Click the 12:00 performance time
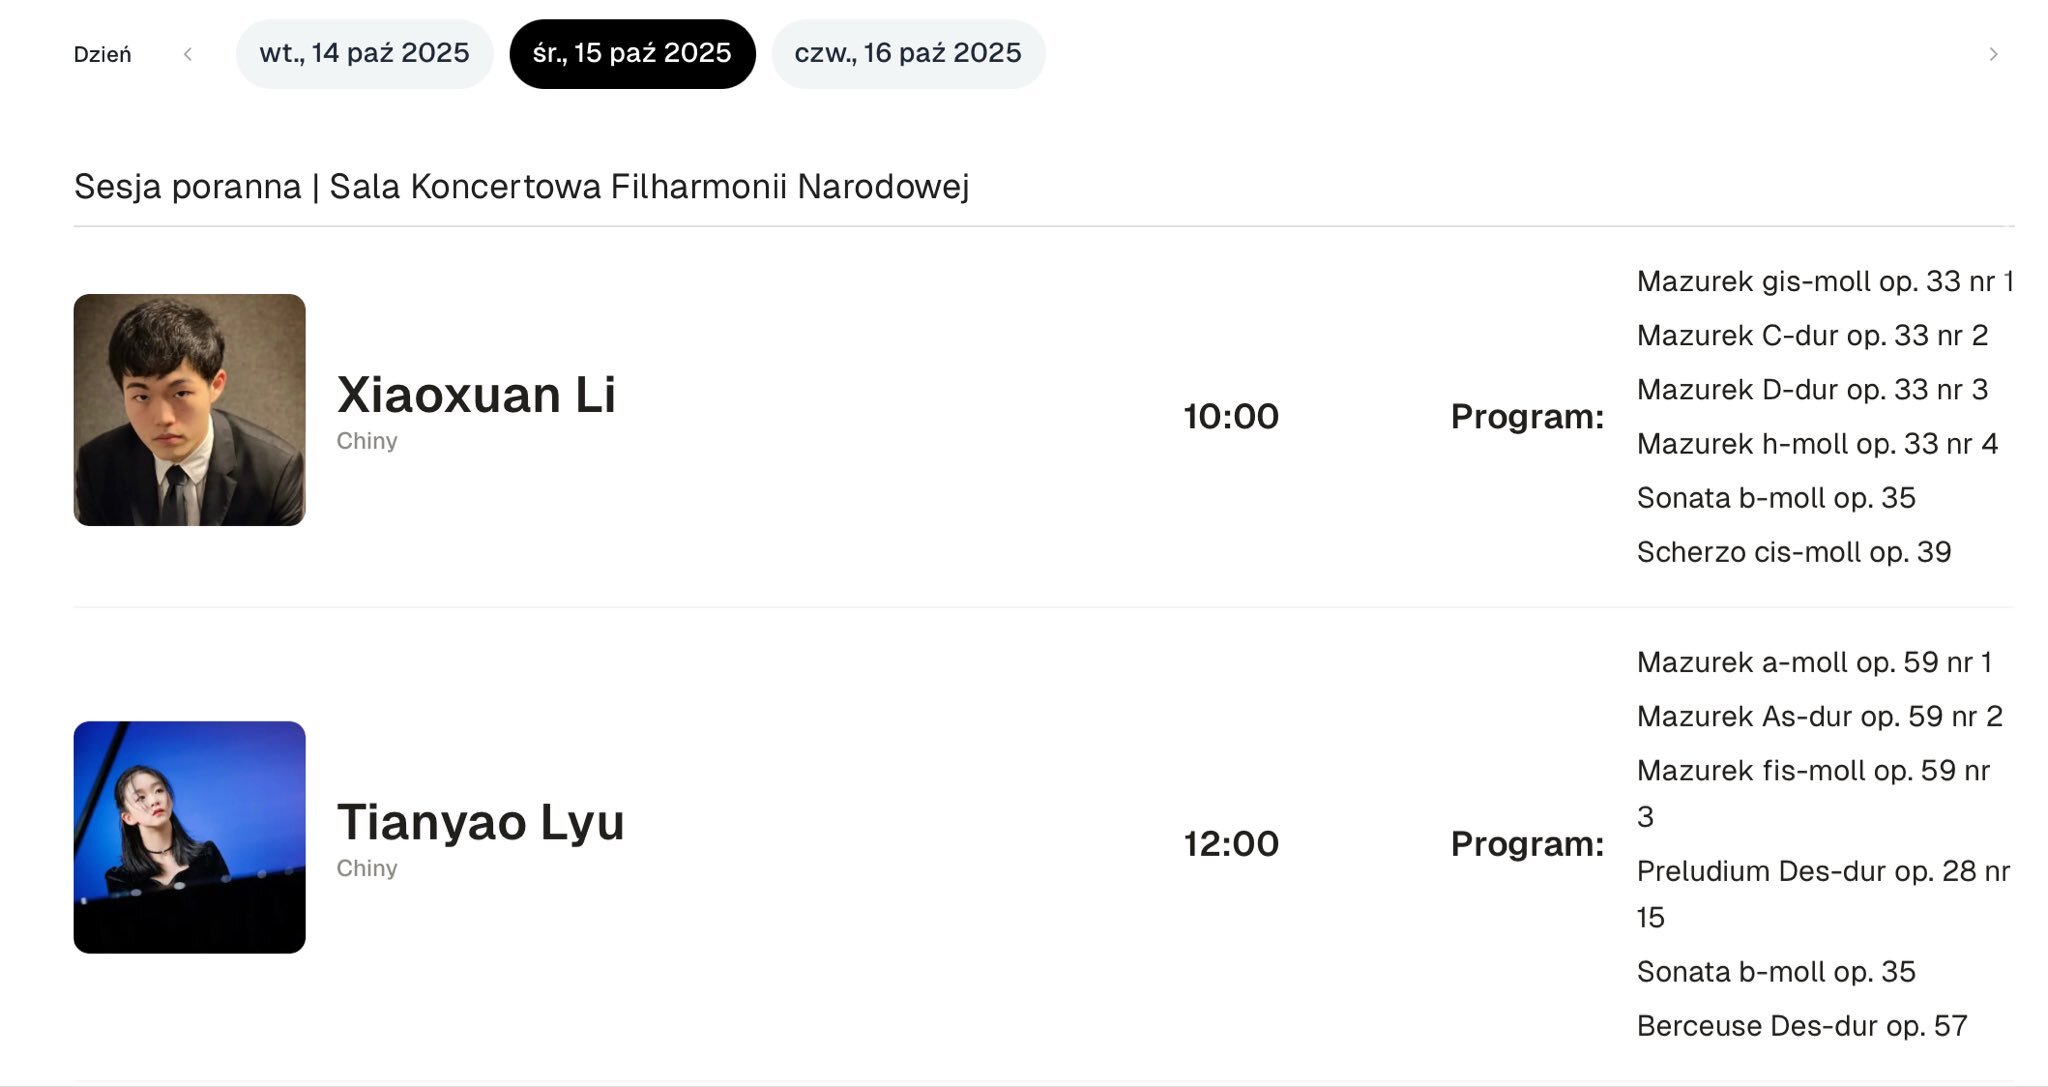Viewport: 2048px width, 1087px height. [1230, 843]
